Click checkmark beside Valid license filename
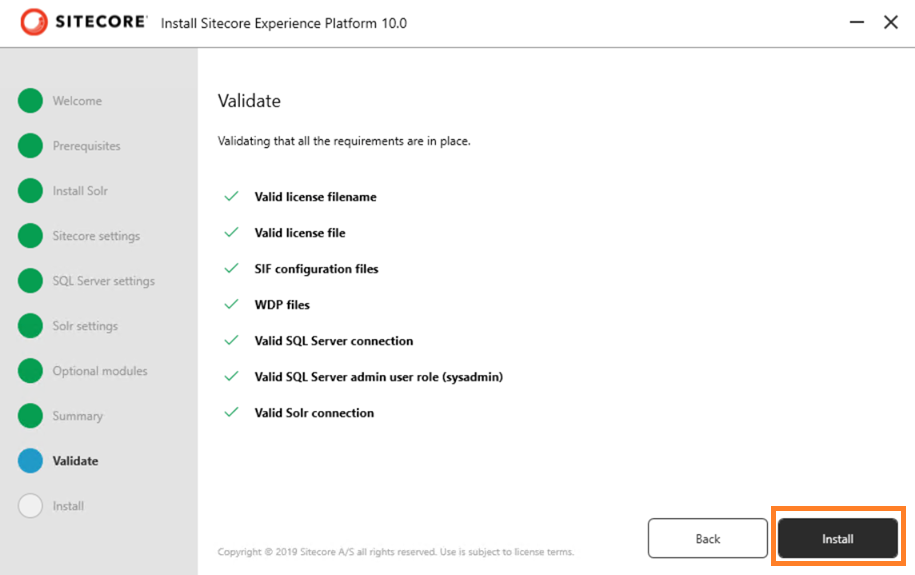The width and height of the screenshot is (915, 575). tap(232, 196)
